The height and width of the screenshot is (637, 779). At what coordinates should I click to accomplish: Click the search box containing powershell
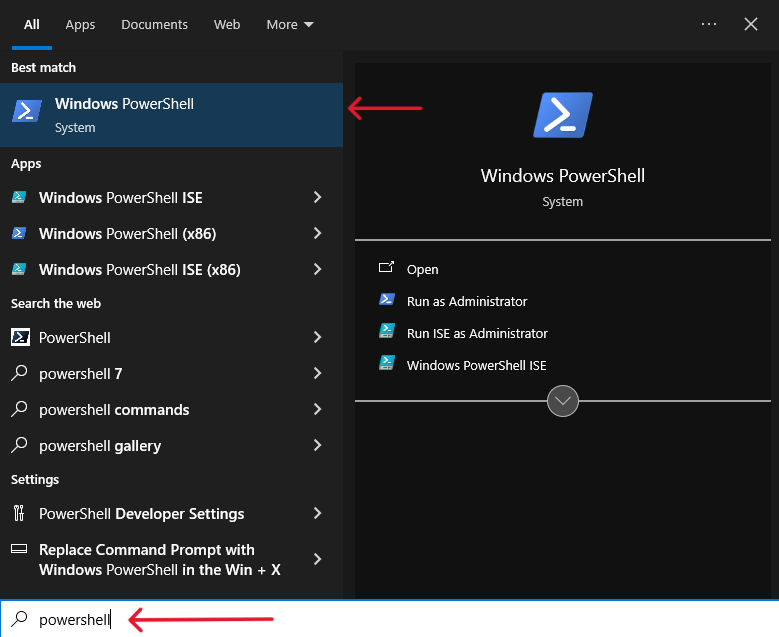pyautogui.click(x=390, y=619)
